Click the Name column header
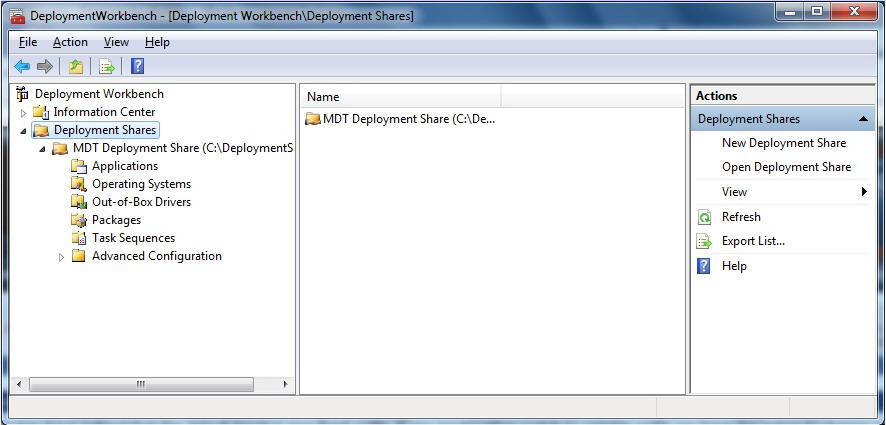The height and width of the screenshot is (425, 886). 401,97
